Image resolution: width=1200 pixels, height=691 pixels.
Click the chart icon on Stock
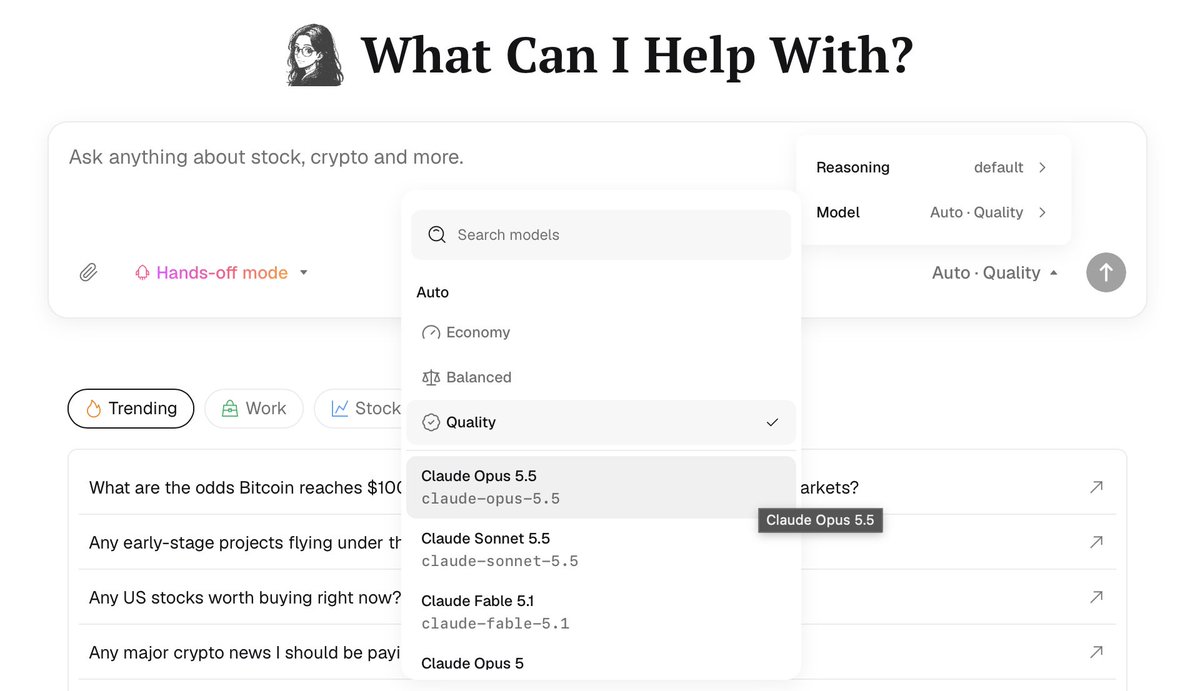point(340,408)
